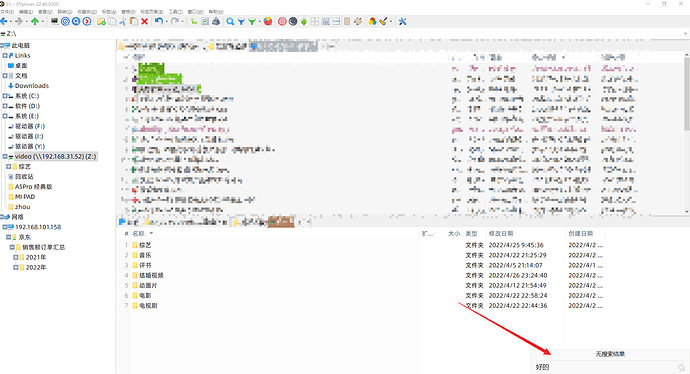This screenshot has width=690, height=374.
Task: Open the back history dropdown arrow
Action: tap(11, 22)
